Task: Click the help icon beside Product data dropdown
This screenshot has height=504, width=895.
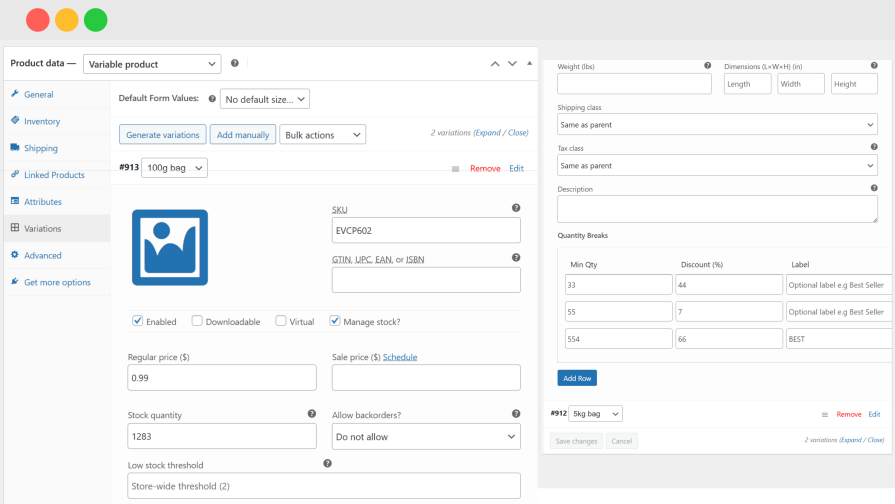Action: 234,63
